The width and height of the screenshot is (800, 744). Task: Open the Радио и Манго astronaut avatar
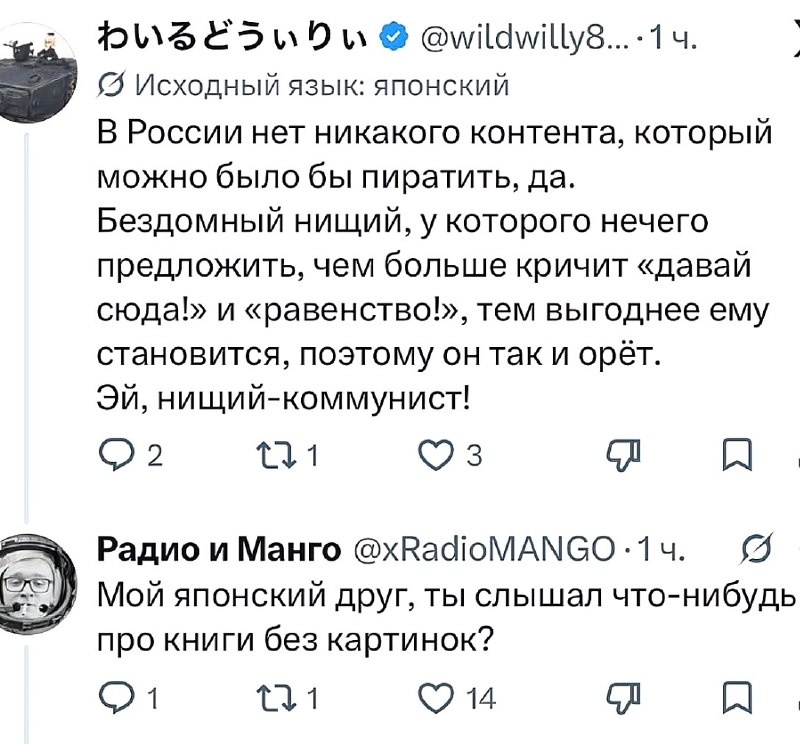[x=36, y=584]
